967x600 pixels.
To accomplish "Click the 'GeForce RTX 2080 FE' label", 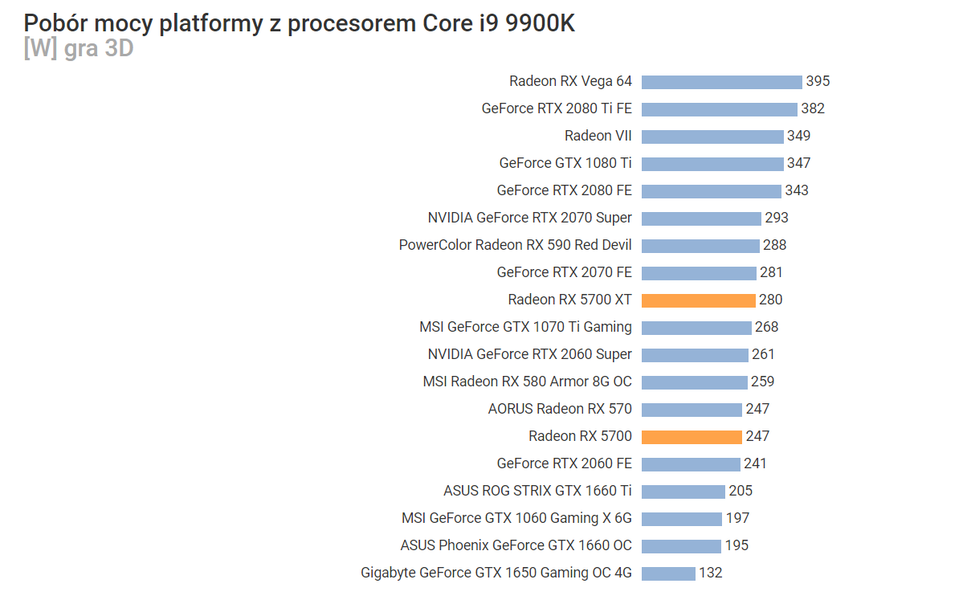I will [x=564, y=191].
